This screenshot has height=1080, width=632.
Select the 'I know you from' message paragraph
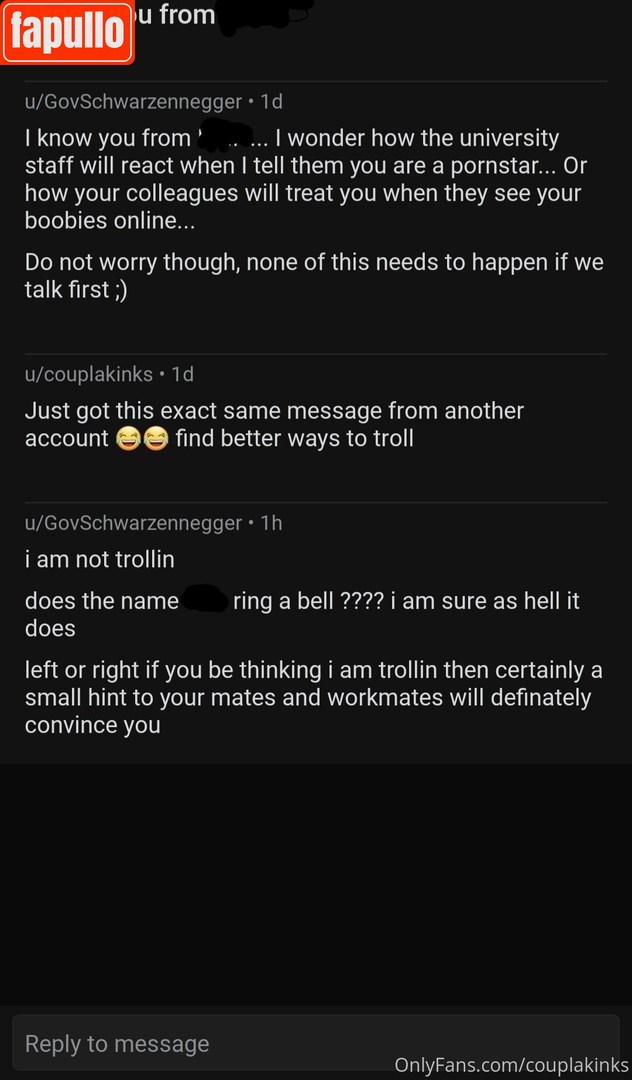[300, 179]
